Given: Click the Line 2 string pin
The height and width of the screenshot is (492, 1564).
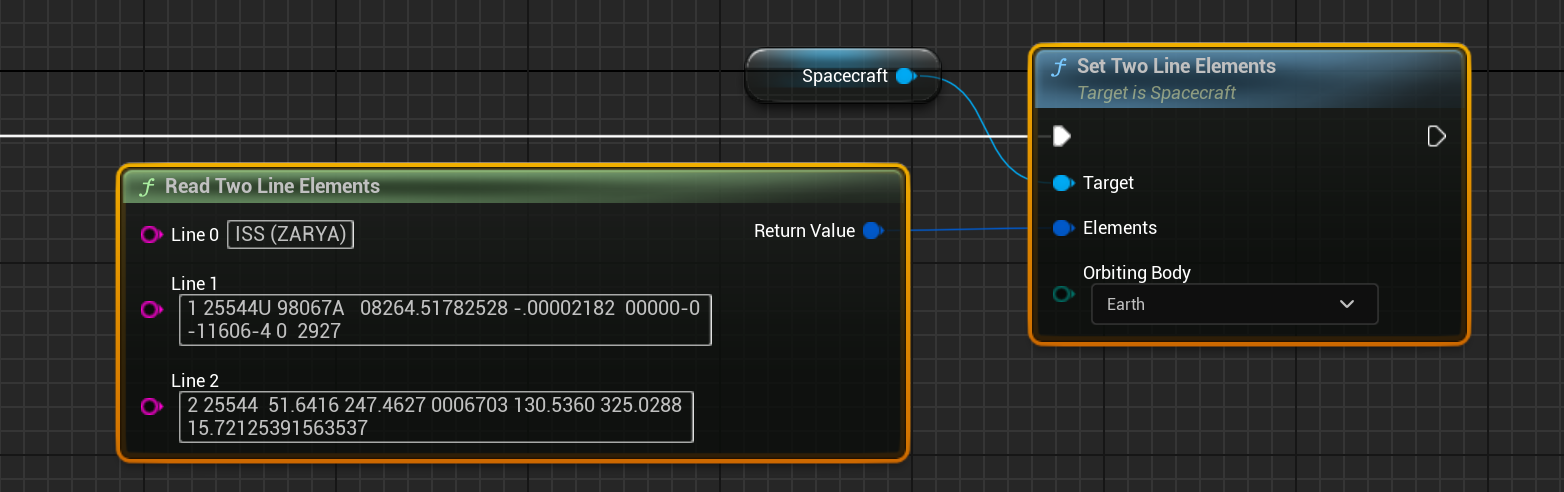Looking at the screenshot, I should pyautogui.click(x=151, y=406).
